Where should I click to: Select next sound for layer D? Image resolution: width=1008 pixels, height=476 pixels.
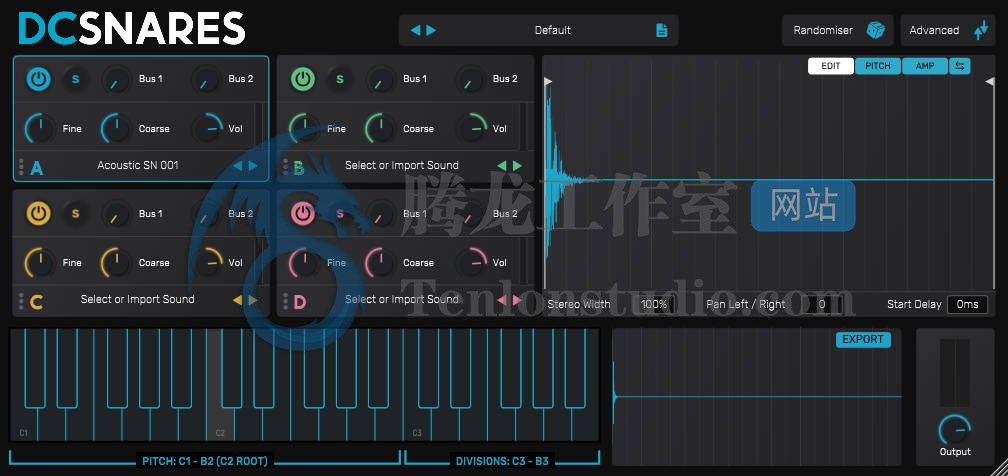[x=518, y=300]
